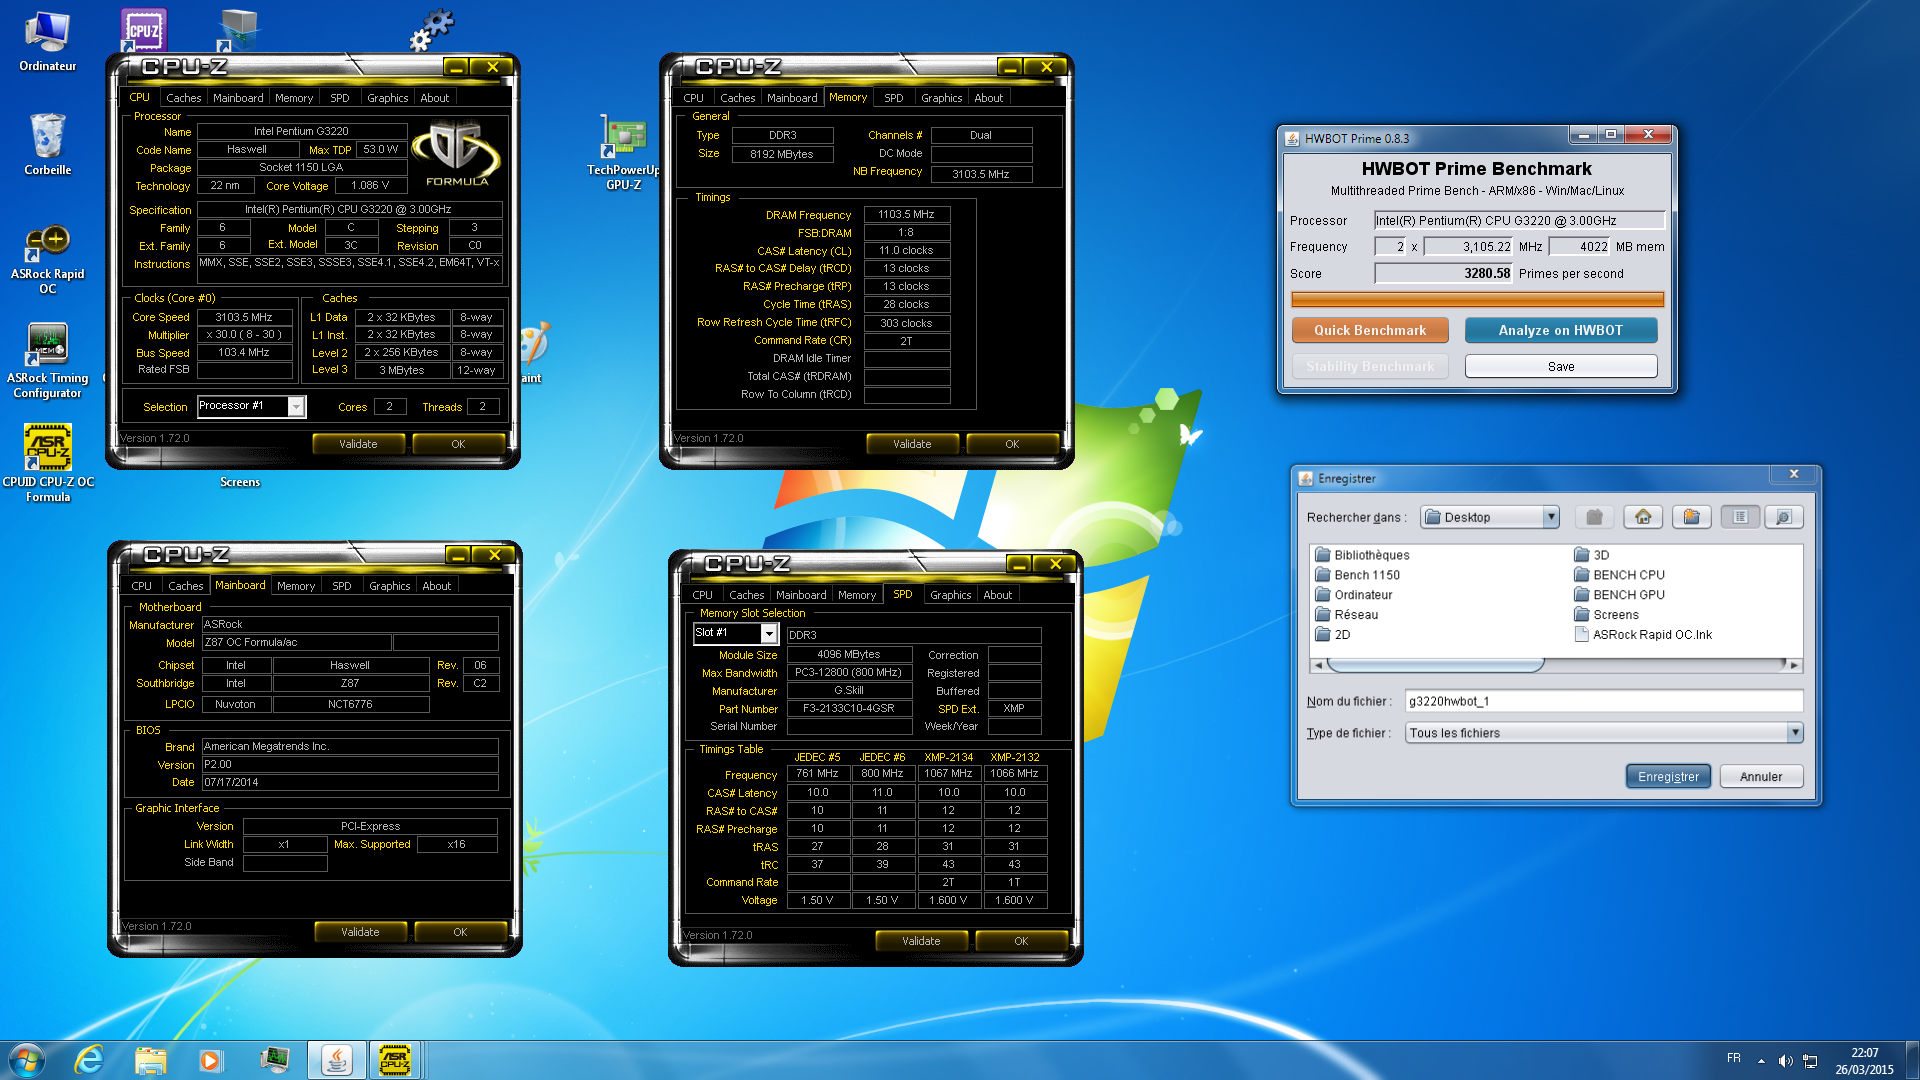This screenshot has height=1080, width=1920.
Task: Open Windows Explorer from the taskbar
Action: tap(150, 1060)
